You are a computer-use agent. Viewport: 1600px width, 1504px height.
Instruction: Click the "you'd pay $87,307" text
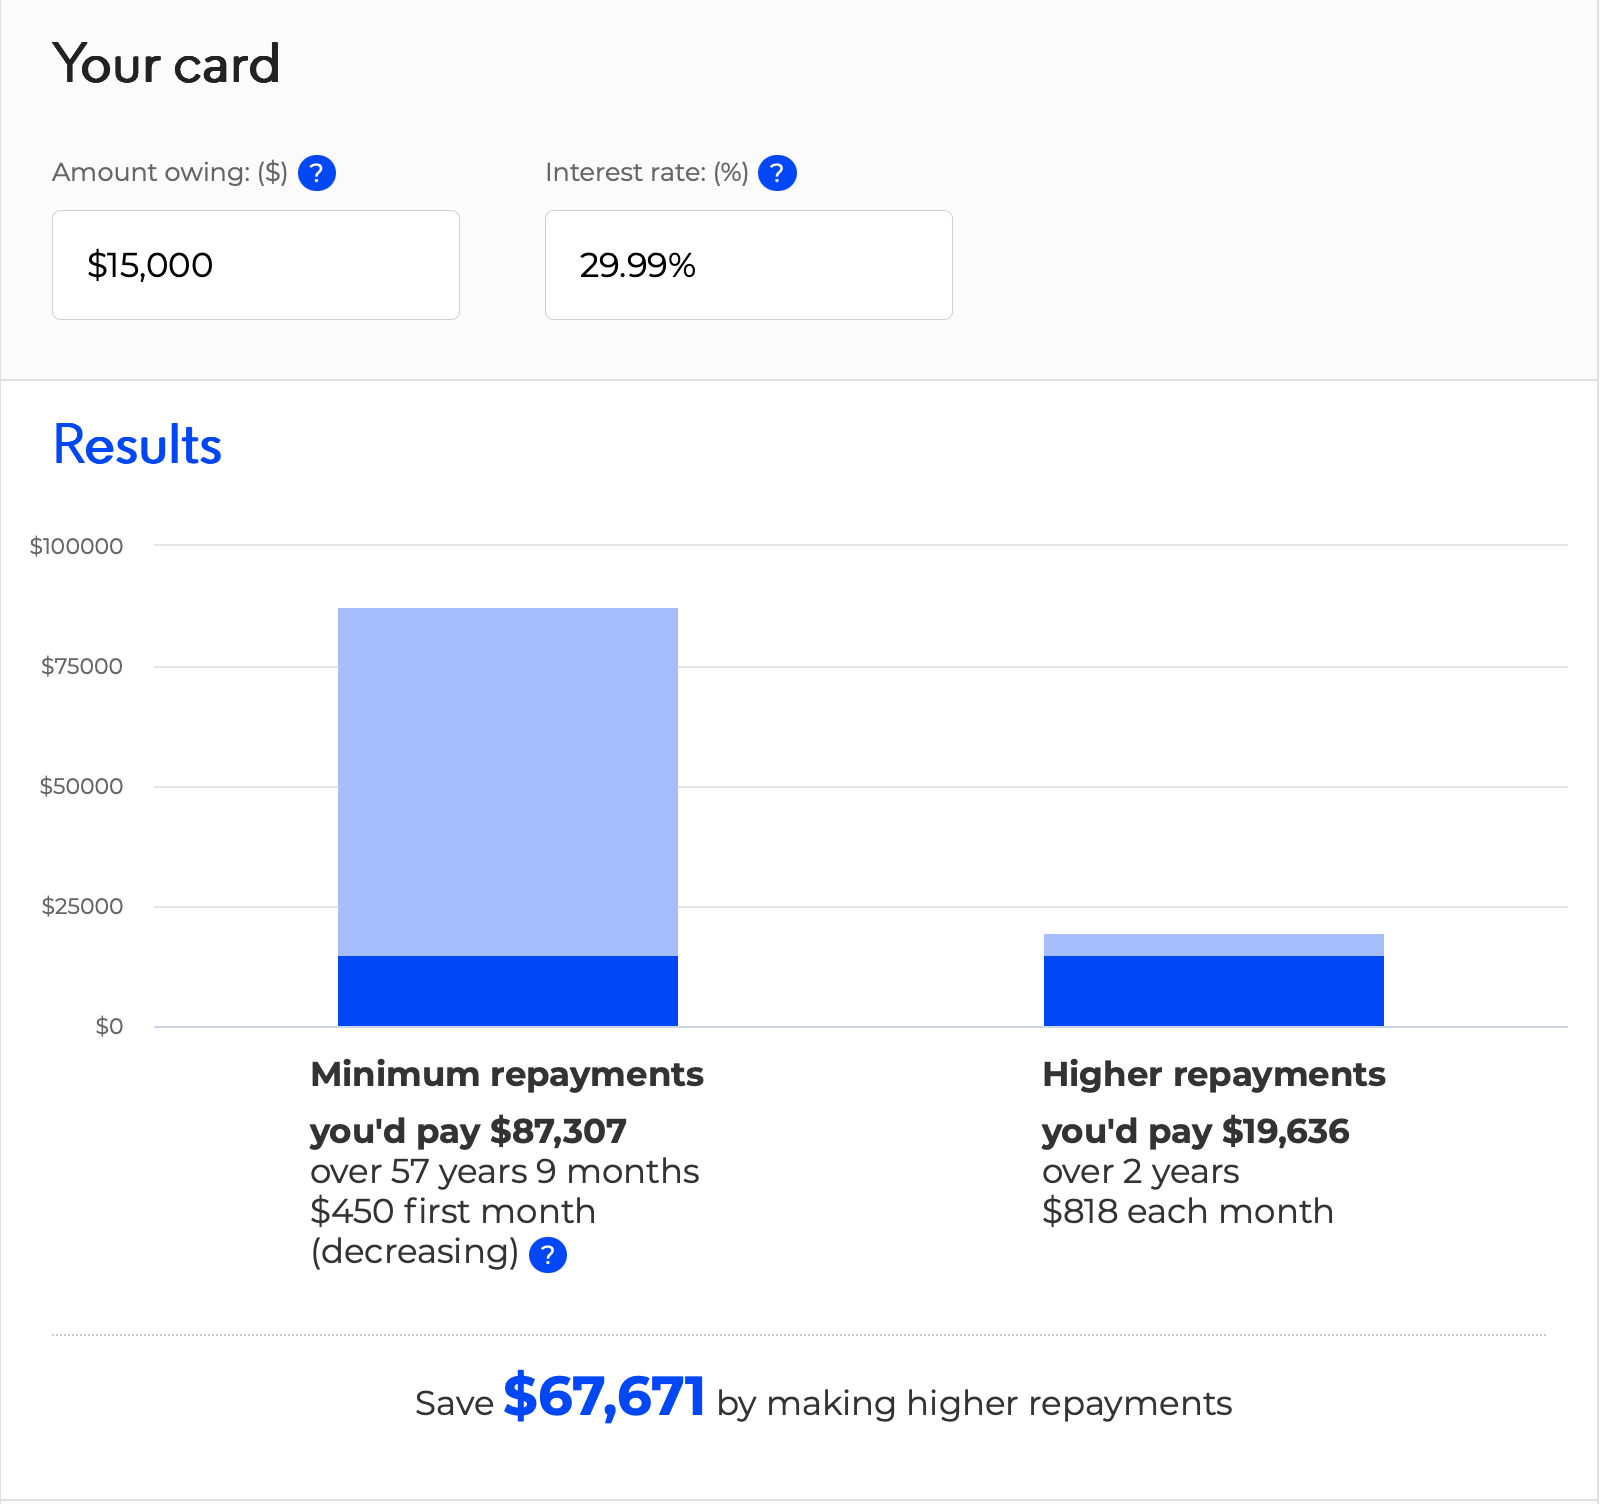tap(468, 1131)
